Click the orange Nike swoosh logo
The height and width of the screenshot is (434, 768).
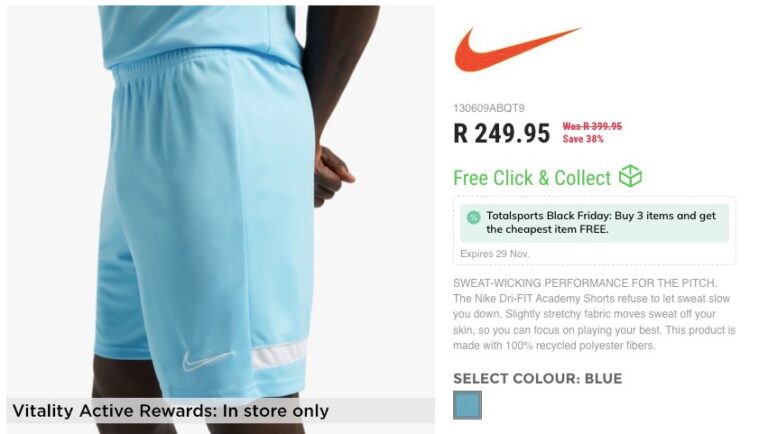click(517, 49)
